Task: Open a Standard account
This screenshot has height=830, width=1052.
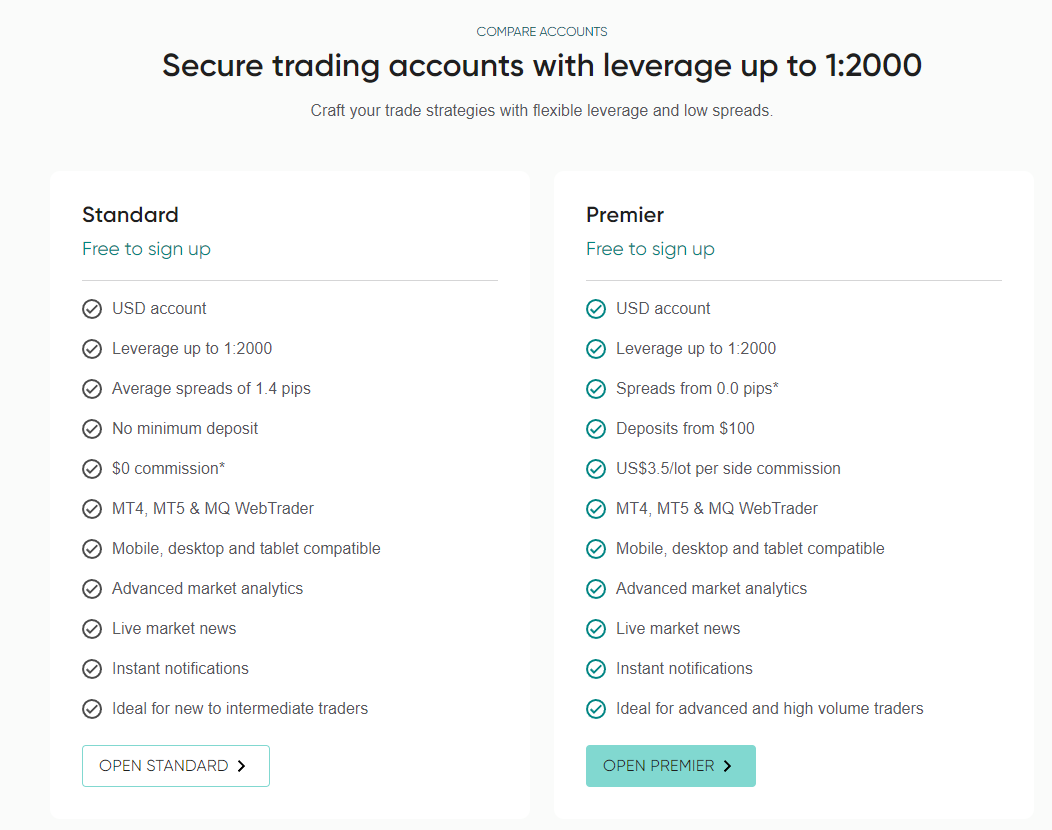Action: (176, 766)
